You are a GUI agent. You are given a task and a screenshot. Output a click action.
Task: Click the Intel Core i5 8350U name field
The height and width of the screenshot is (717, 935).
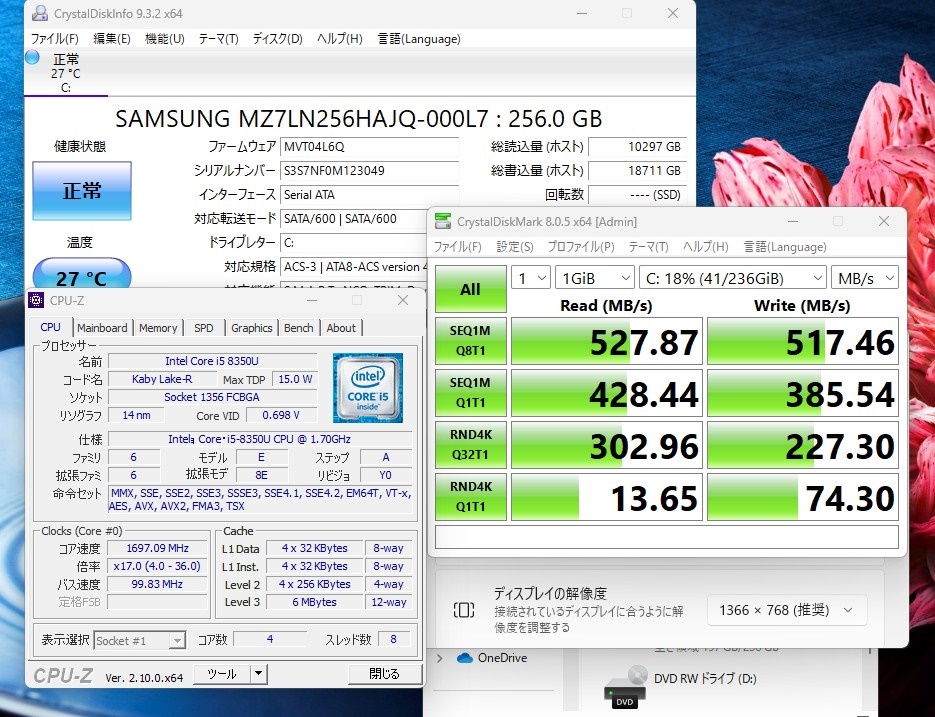(x=212, y=361)
